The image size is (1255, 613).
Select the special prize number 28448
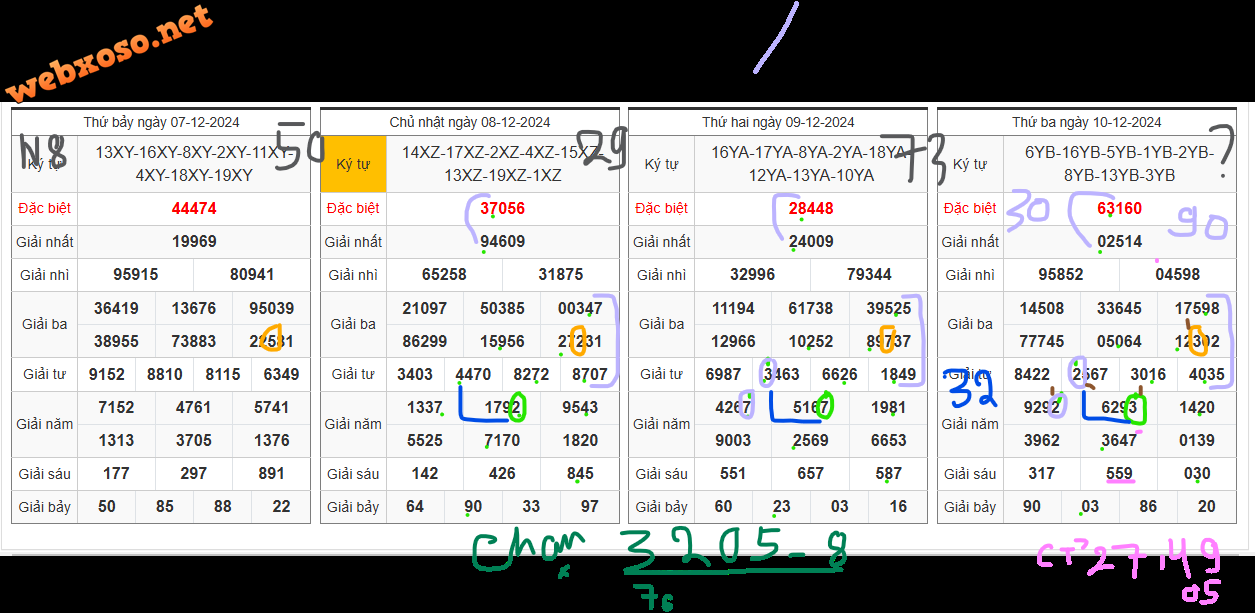(x=811, y=209)
